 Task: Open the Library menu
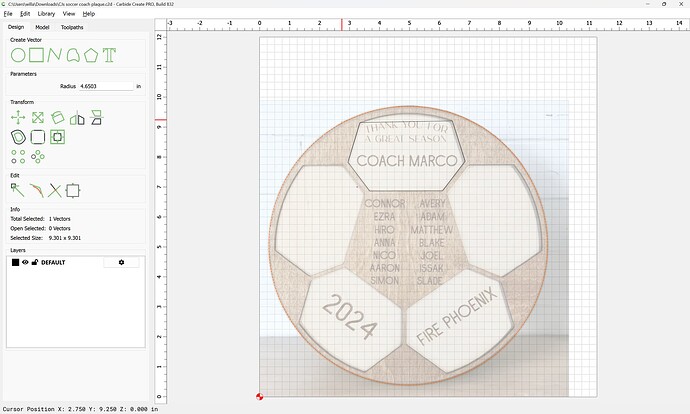point(46,14)
